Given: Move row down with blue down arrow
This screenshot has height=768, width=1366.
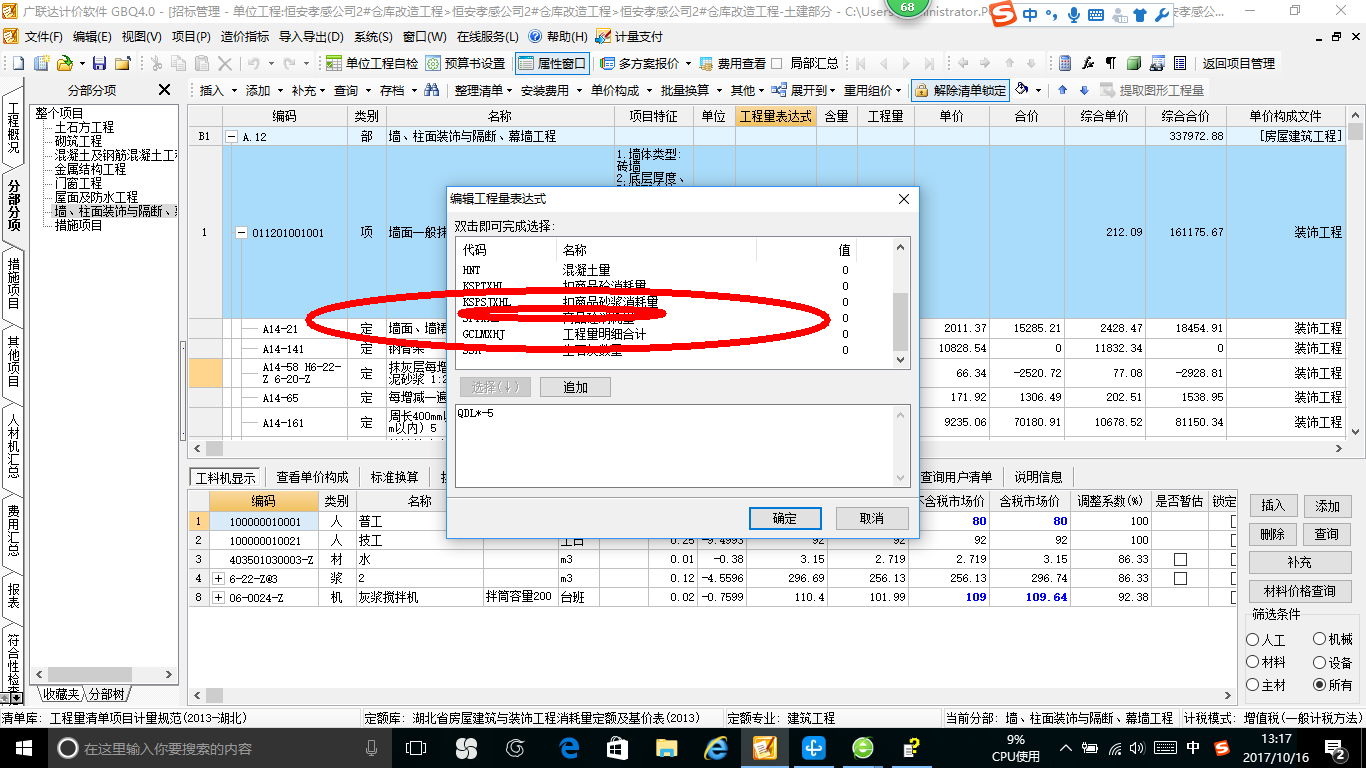Looking at the screenshot, I should coord(1082,90).
